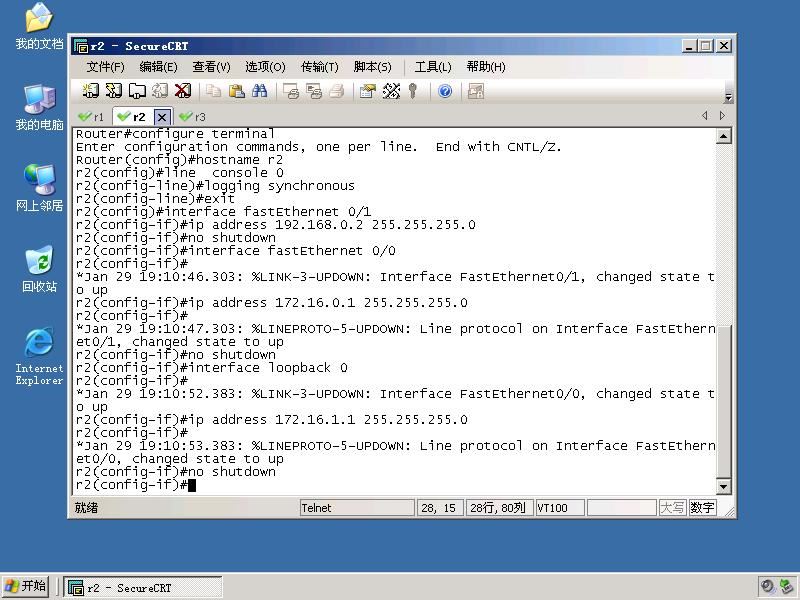The image size is (800, 600).
Task: Open the 文件(F) menu
Action: coord(105,67)
